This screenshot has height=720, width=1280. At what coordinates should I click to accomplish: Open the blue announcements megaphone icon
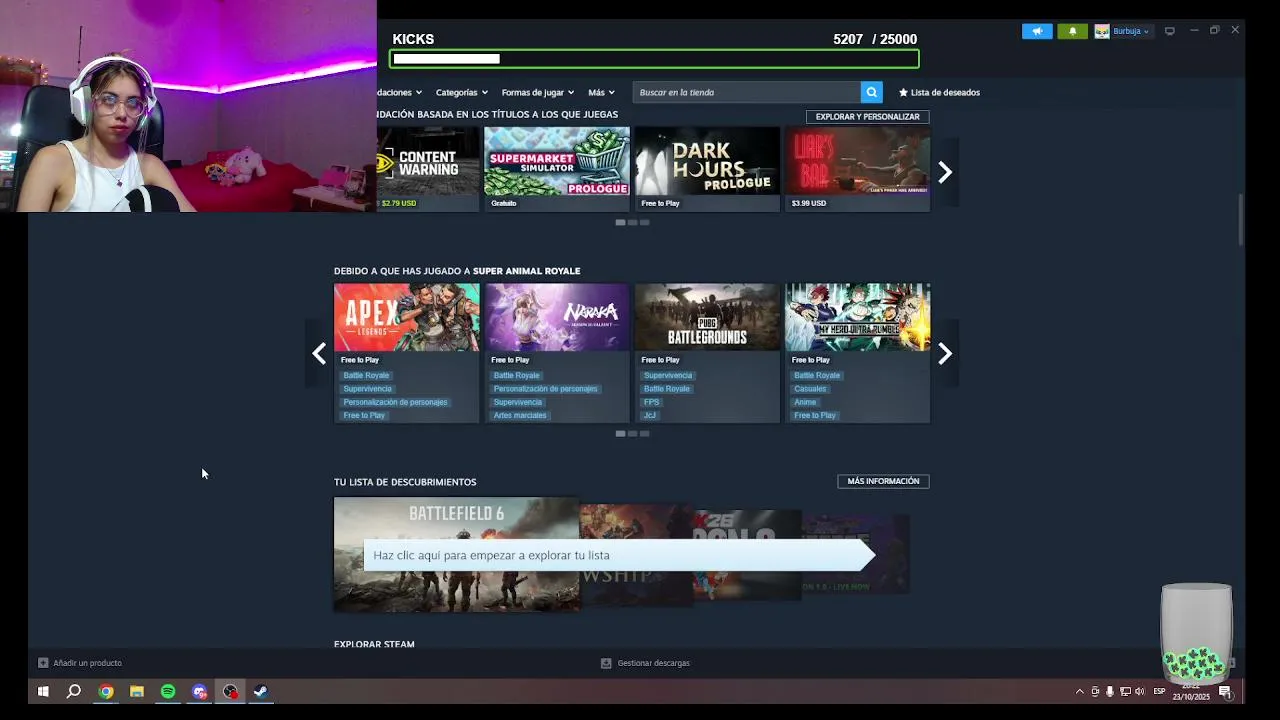[1037, 31]
